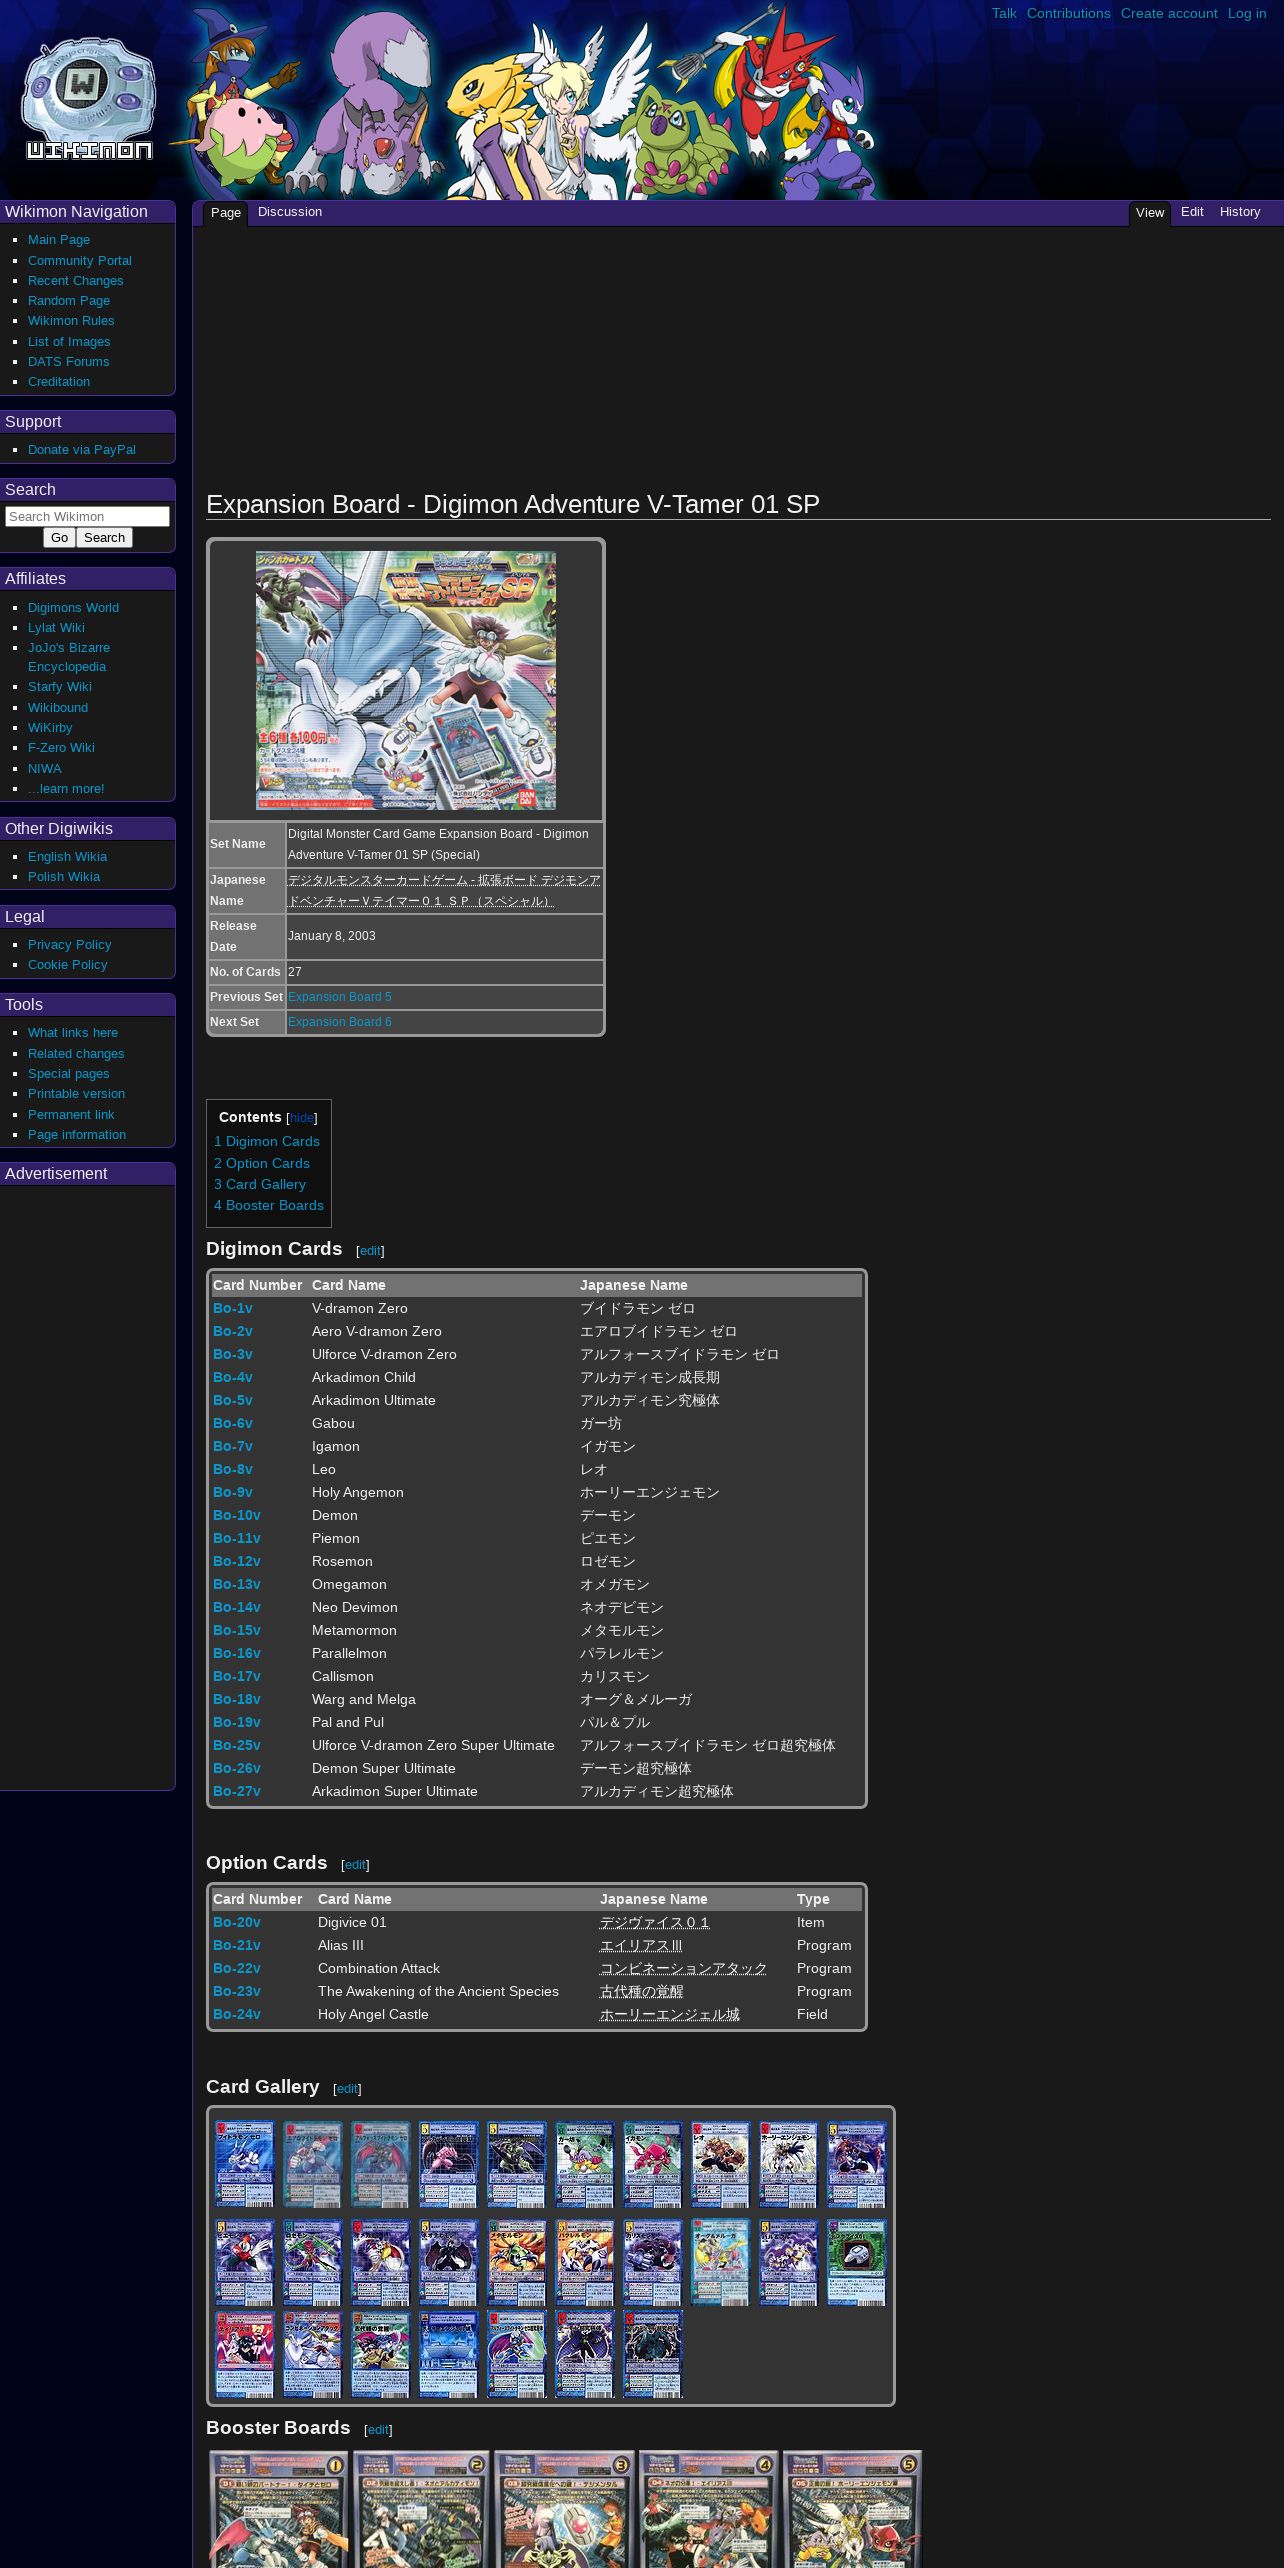Open card number Bo-24v
This screenshot has width=1284, height=2568.
pos(237,2014)
